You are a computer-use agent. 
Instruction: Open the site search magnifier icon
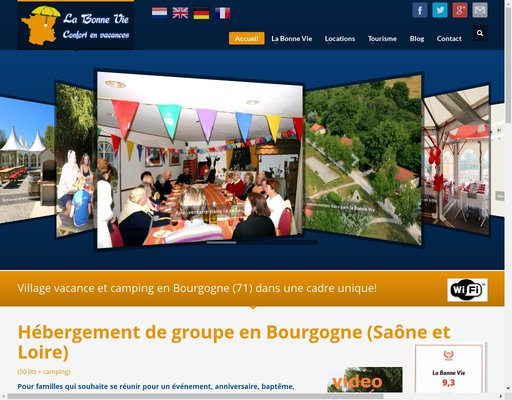pos(480,33)
